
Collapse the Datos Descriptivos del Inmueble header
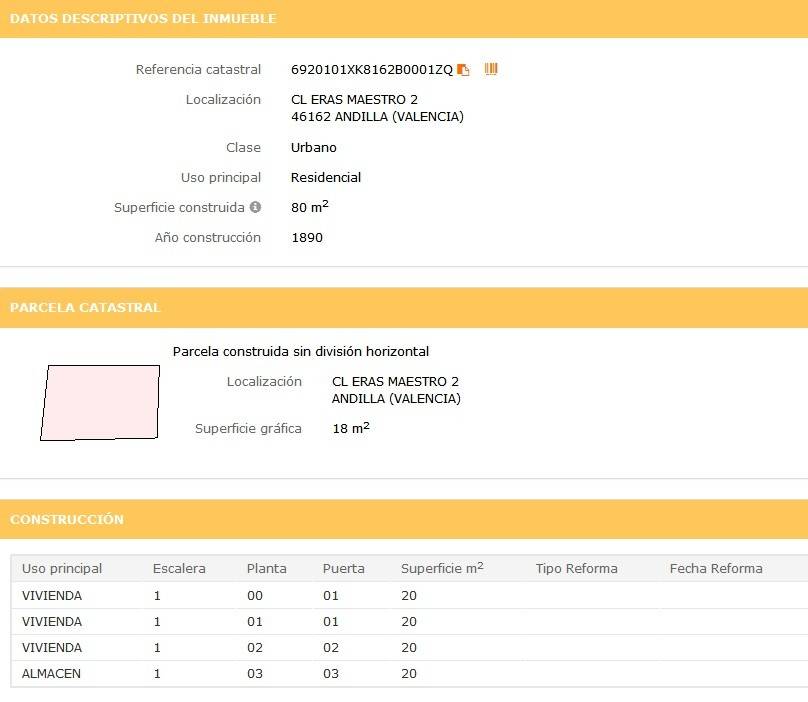tap(404, 19)
